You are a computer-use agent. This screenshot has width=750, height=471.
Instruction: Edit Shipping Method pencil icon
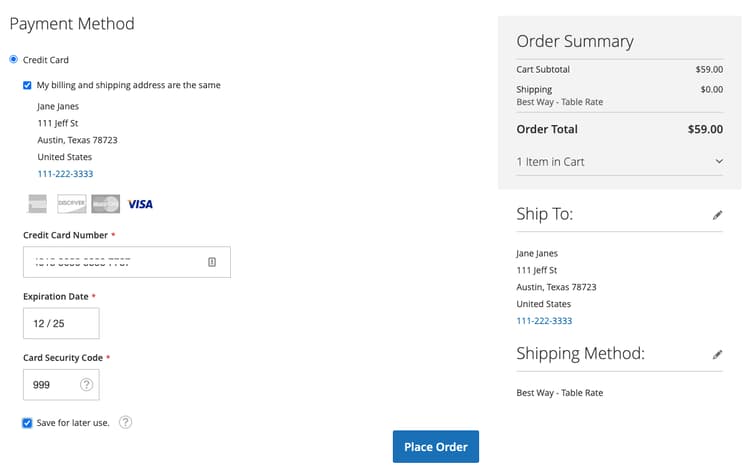coord(717,354)
